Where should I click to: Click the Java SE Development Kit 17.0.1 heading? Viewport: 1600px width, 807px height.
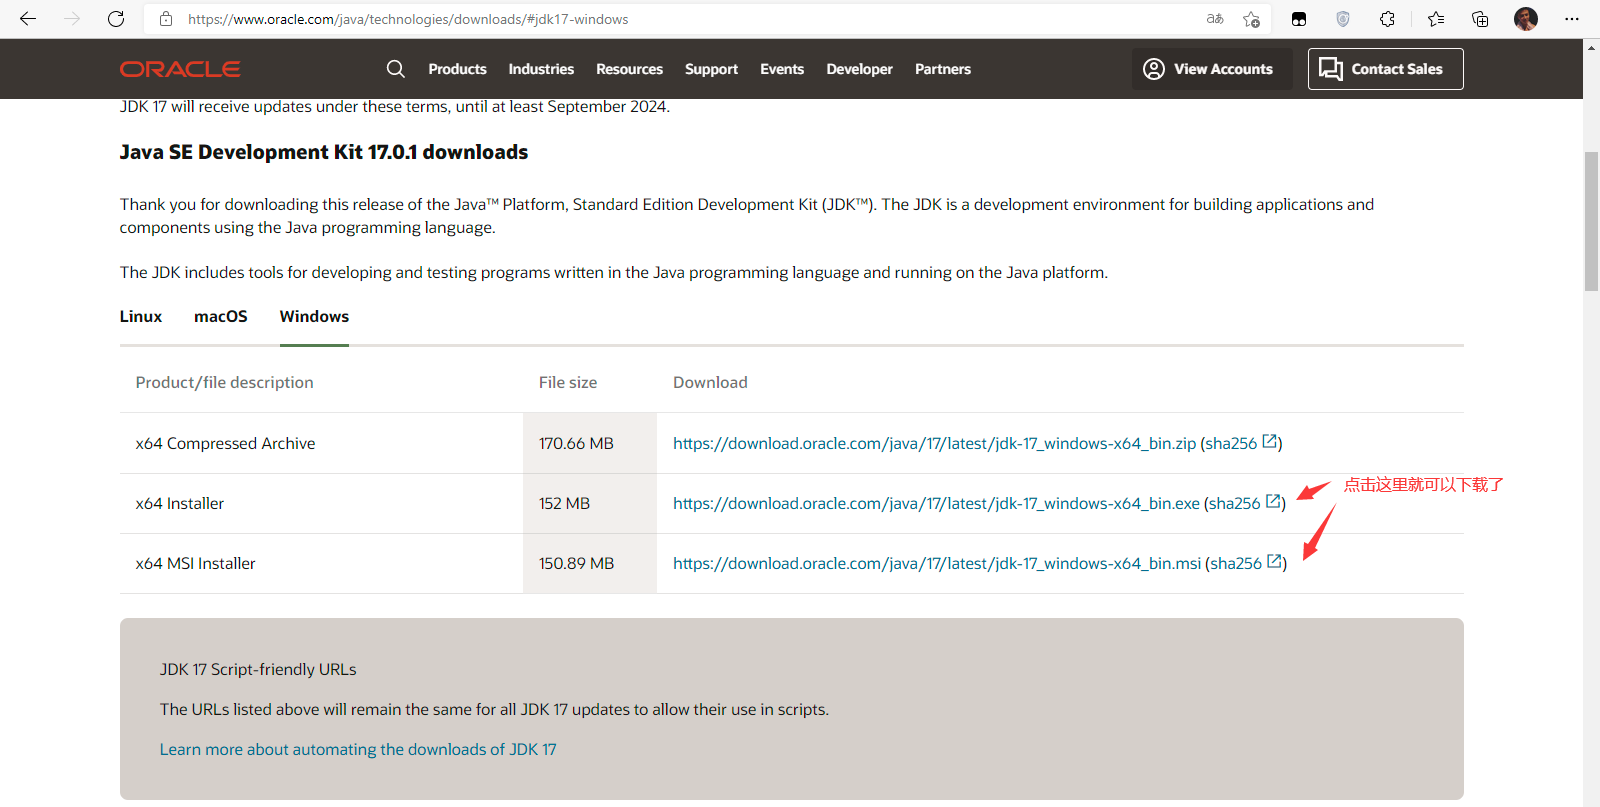tap(324, 152)
